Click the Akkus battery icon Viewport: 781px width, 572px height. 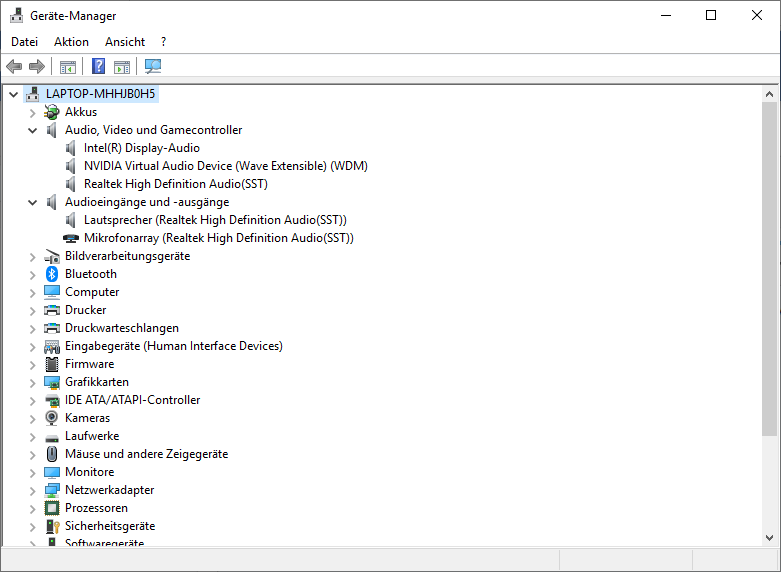coord(52,112)
